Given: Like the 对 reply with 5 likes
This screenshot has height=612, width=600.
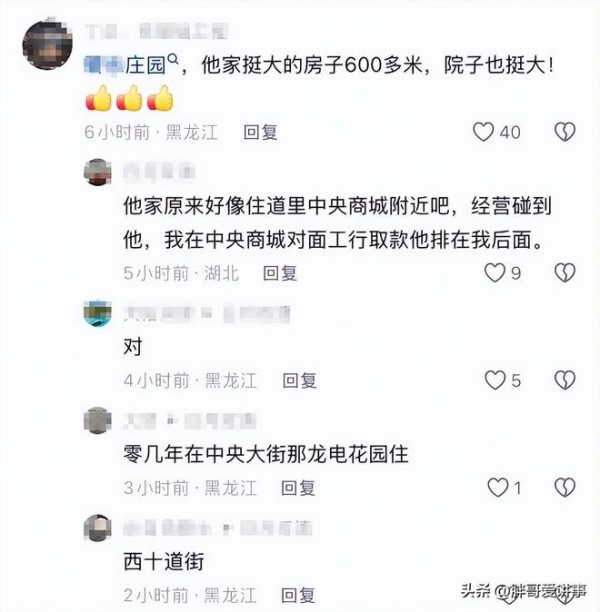Looking at the screenshot, I should tap(495, 380).
